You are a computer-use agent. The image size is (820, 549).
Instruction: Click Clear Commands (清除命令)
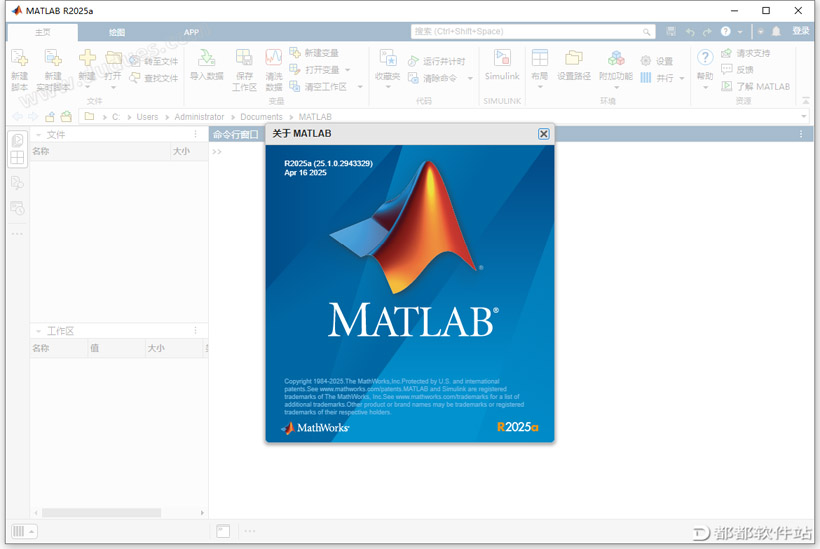point(432,78)
